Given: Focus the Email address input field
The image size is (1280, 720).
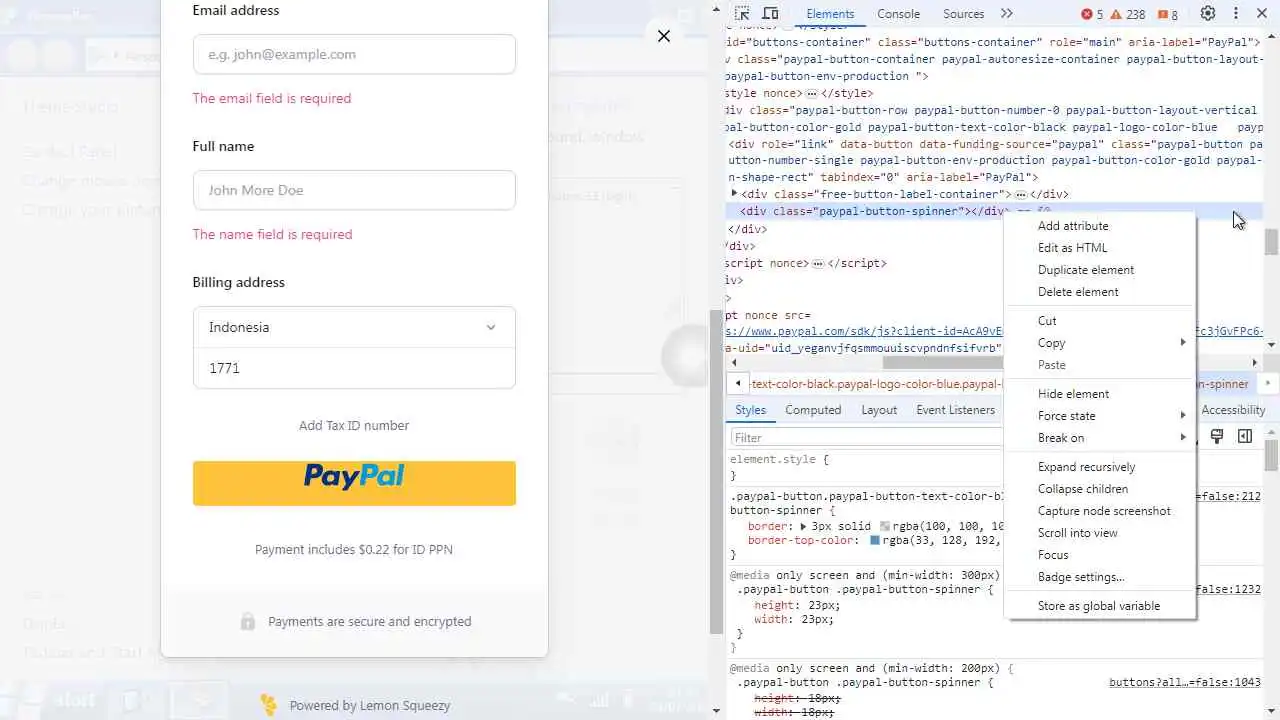Looking at the screenshot, I should [x=354, y=54].
